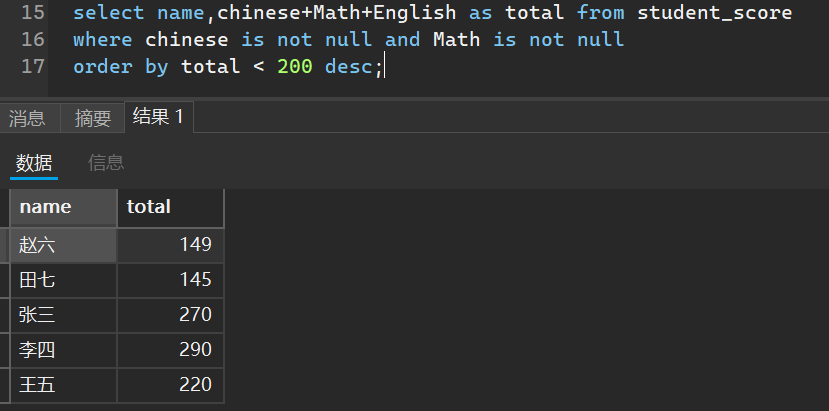The width and height of the screenshot is (829, 411).
Task: Click the row selector beside 赵六
Action: click(x=4, y=245)
